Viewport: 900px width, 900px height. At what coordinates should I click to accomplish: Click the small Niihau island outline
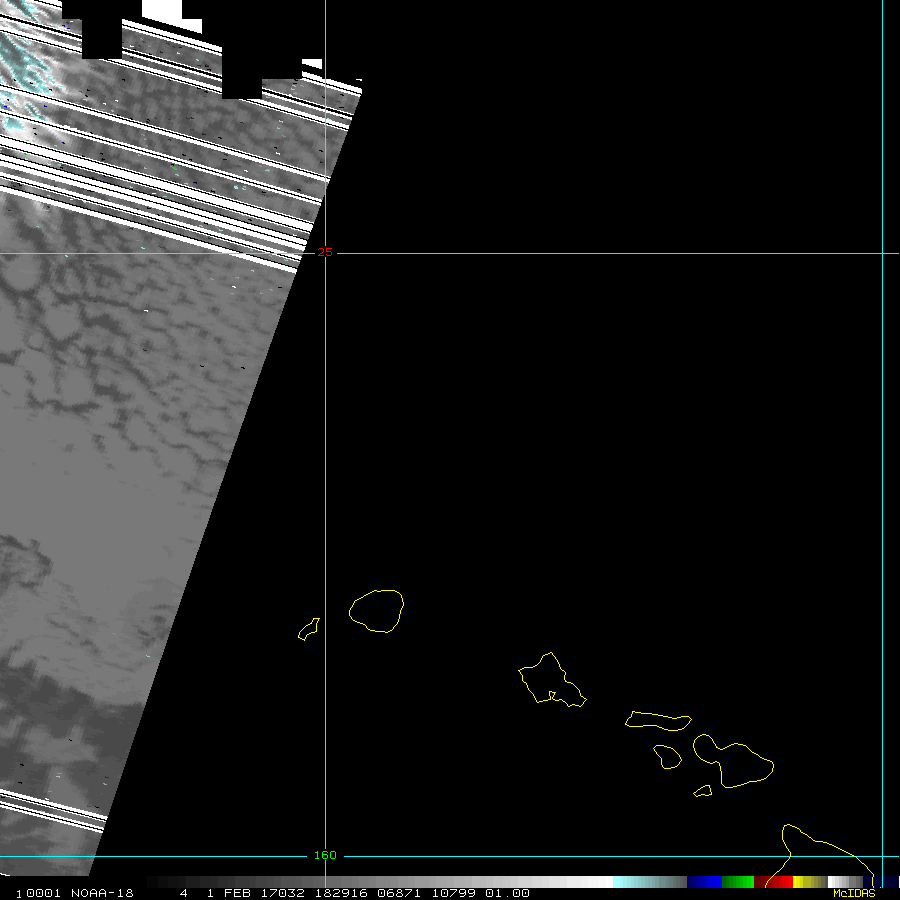(x=309, y=630)
